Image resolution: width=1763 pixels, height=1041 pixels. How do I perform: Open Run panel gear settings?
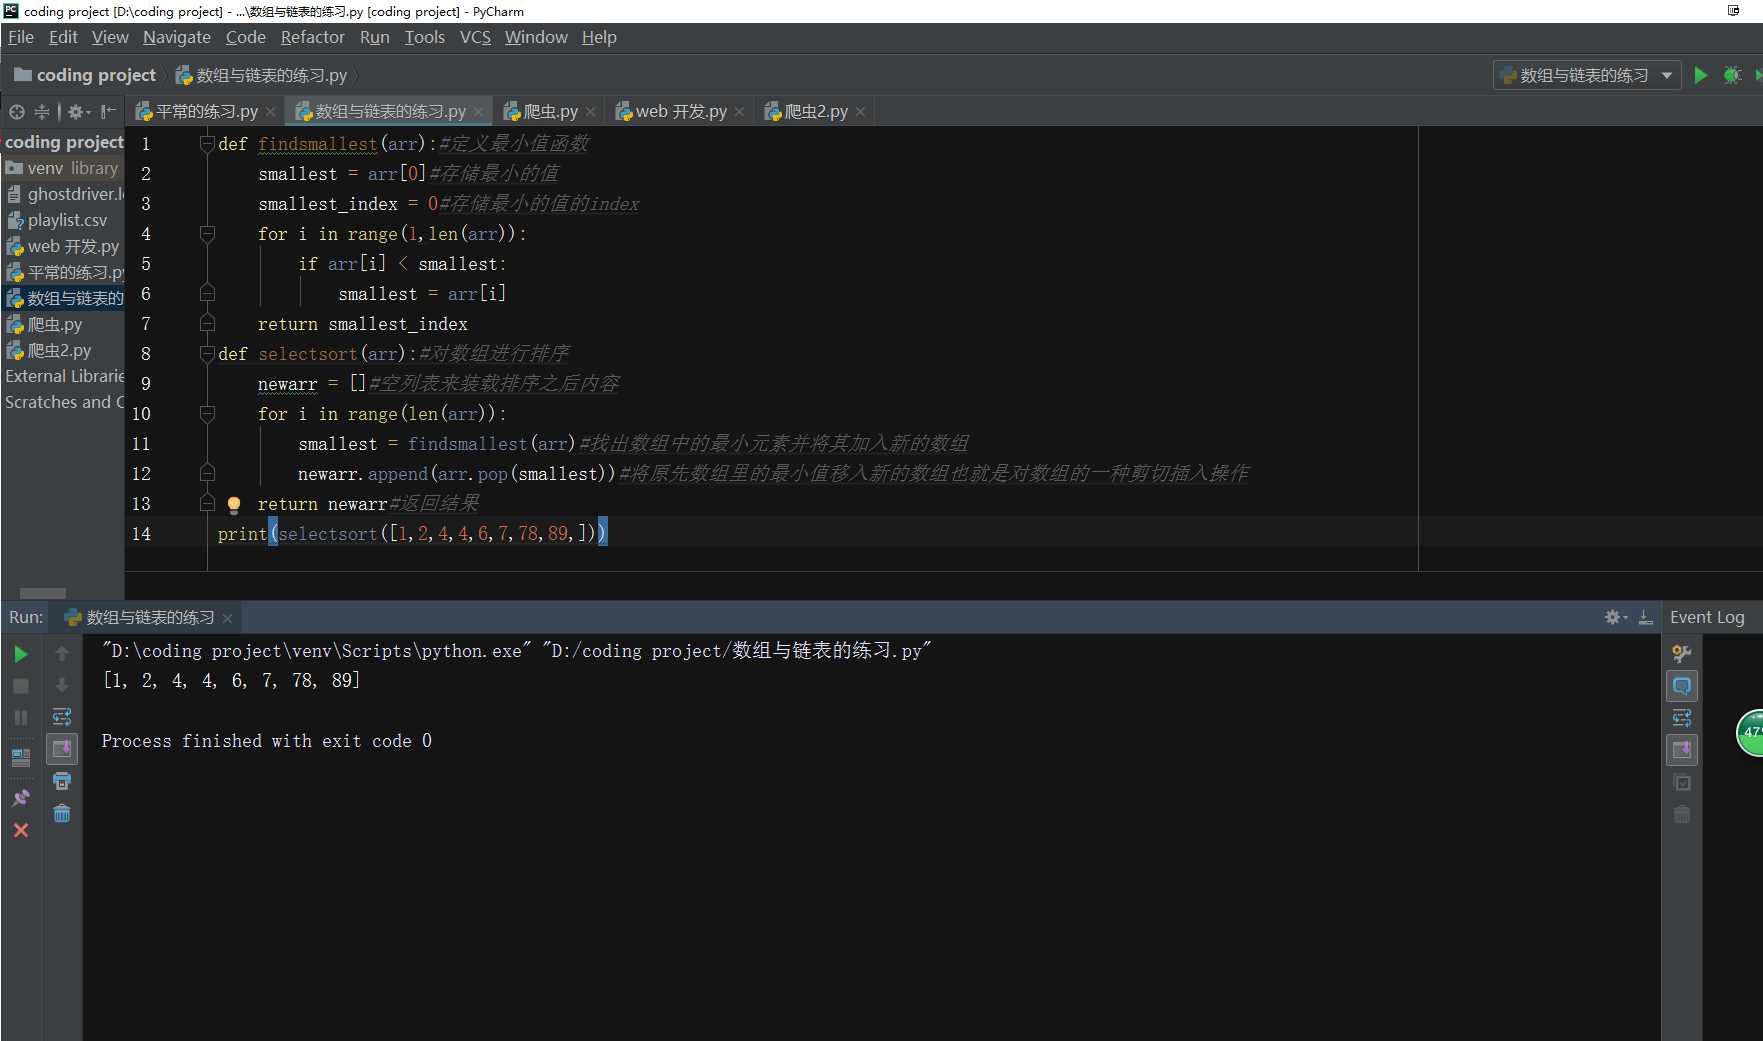[x=1615, y=617]
